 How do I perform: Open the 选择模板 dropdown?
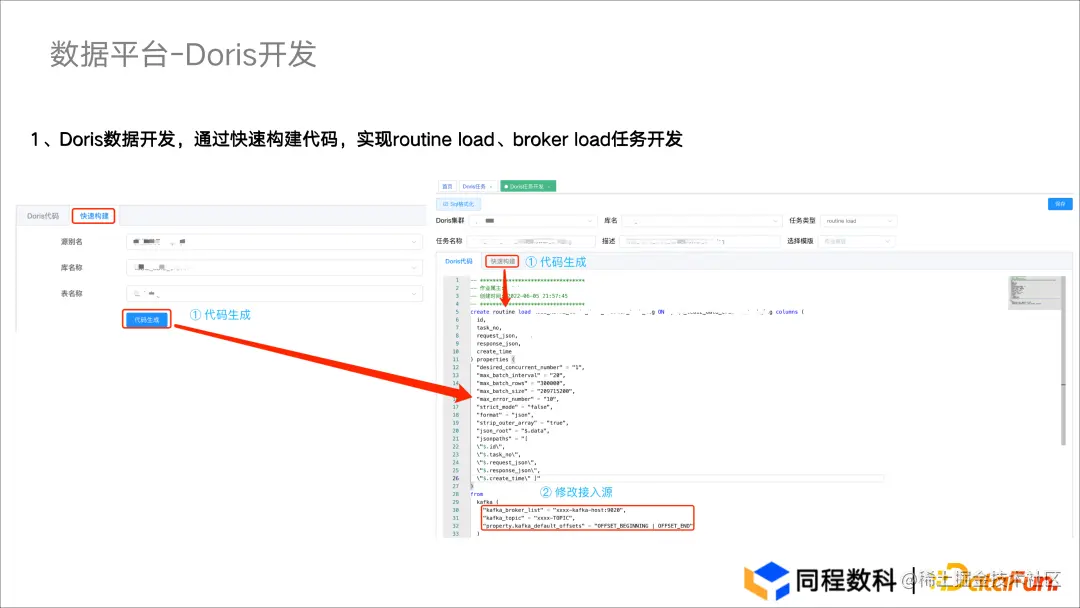coord(857,242)
